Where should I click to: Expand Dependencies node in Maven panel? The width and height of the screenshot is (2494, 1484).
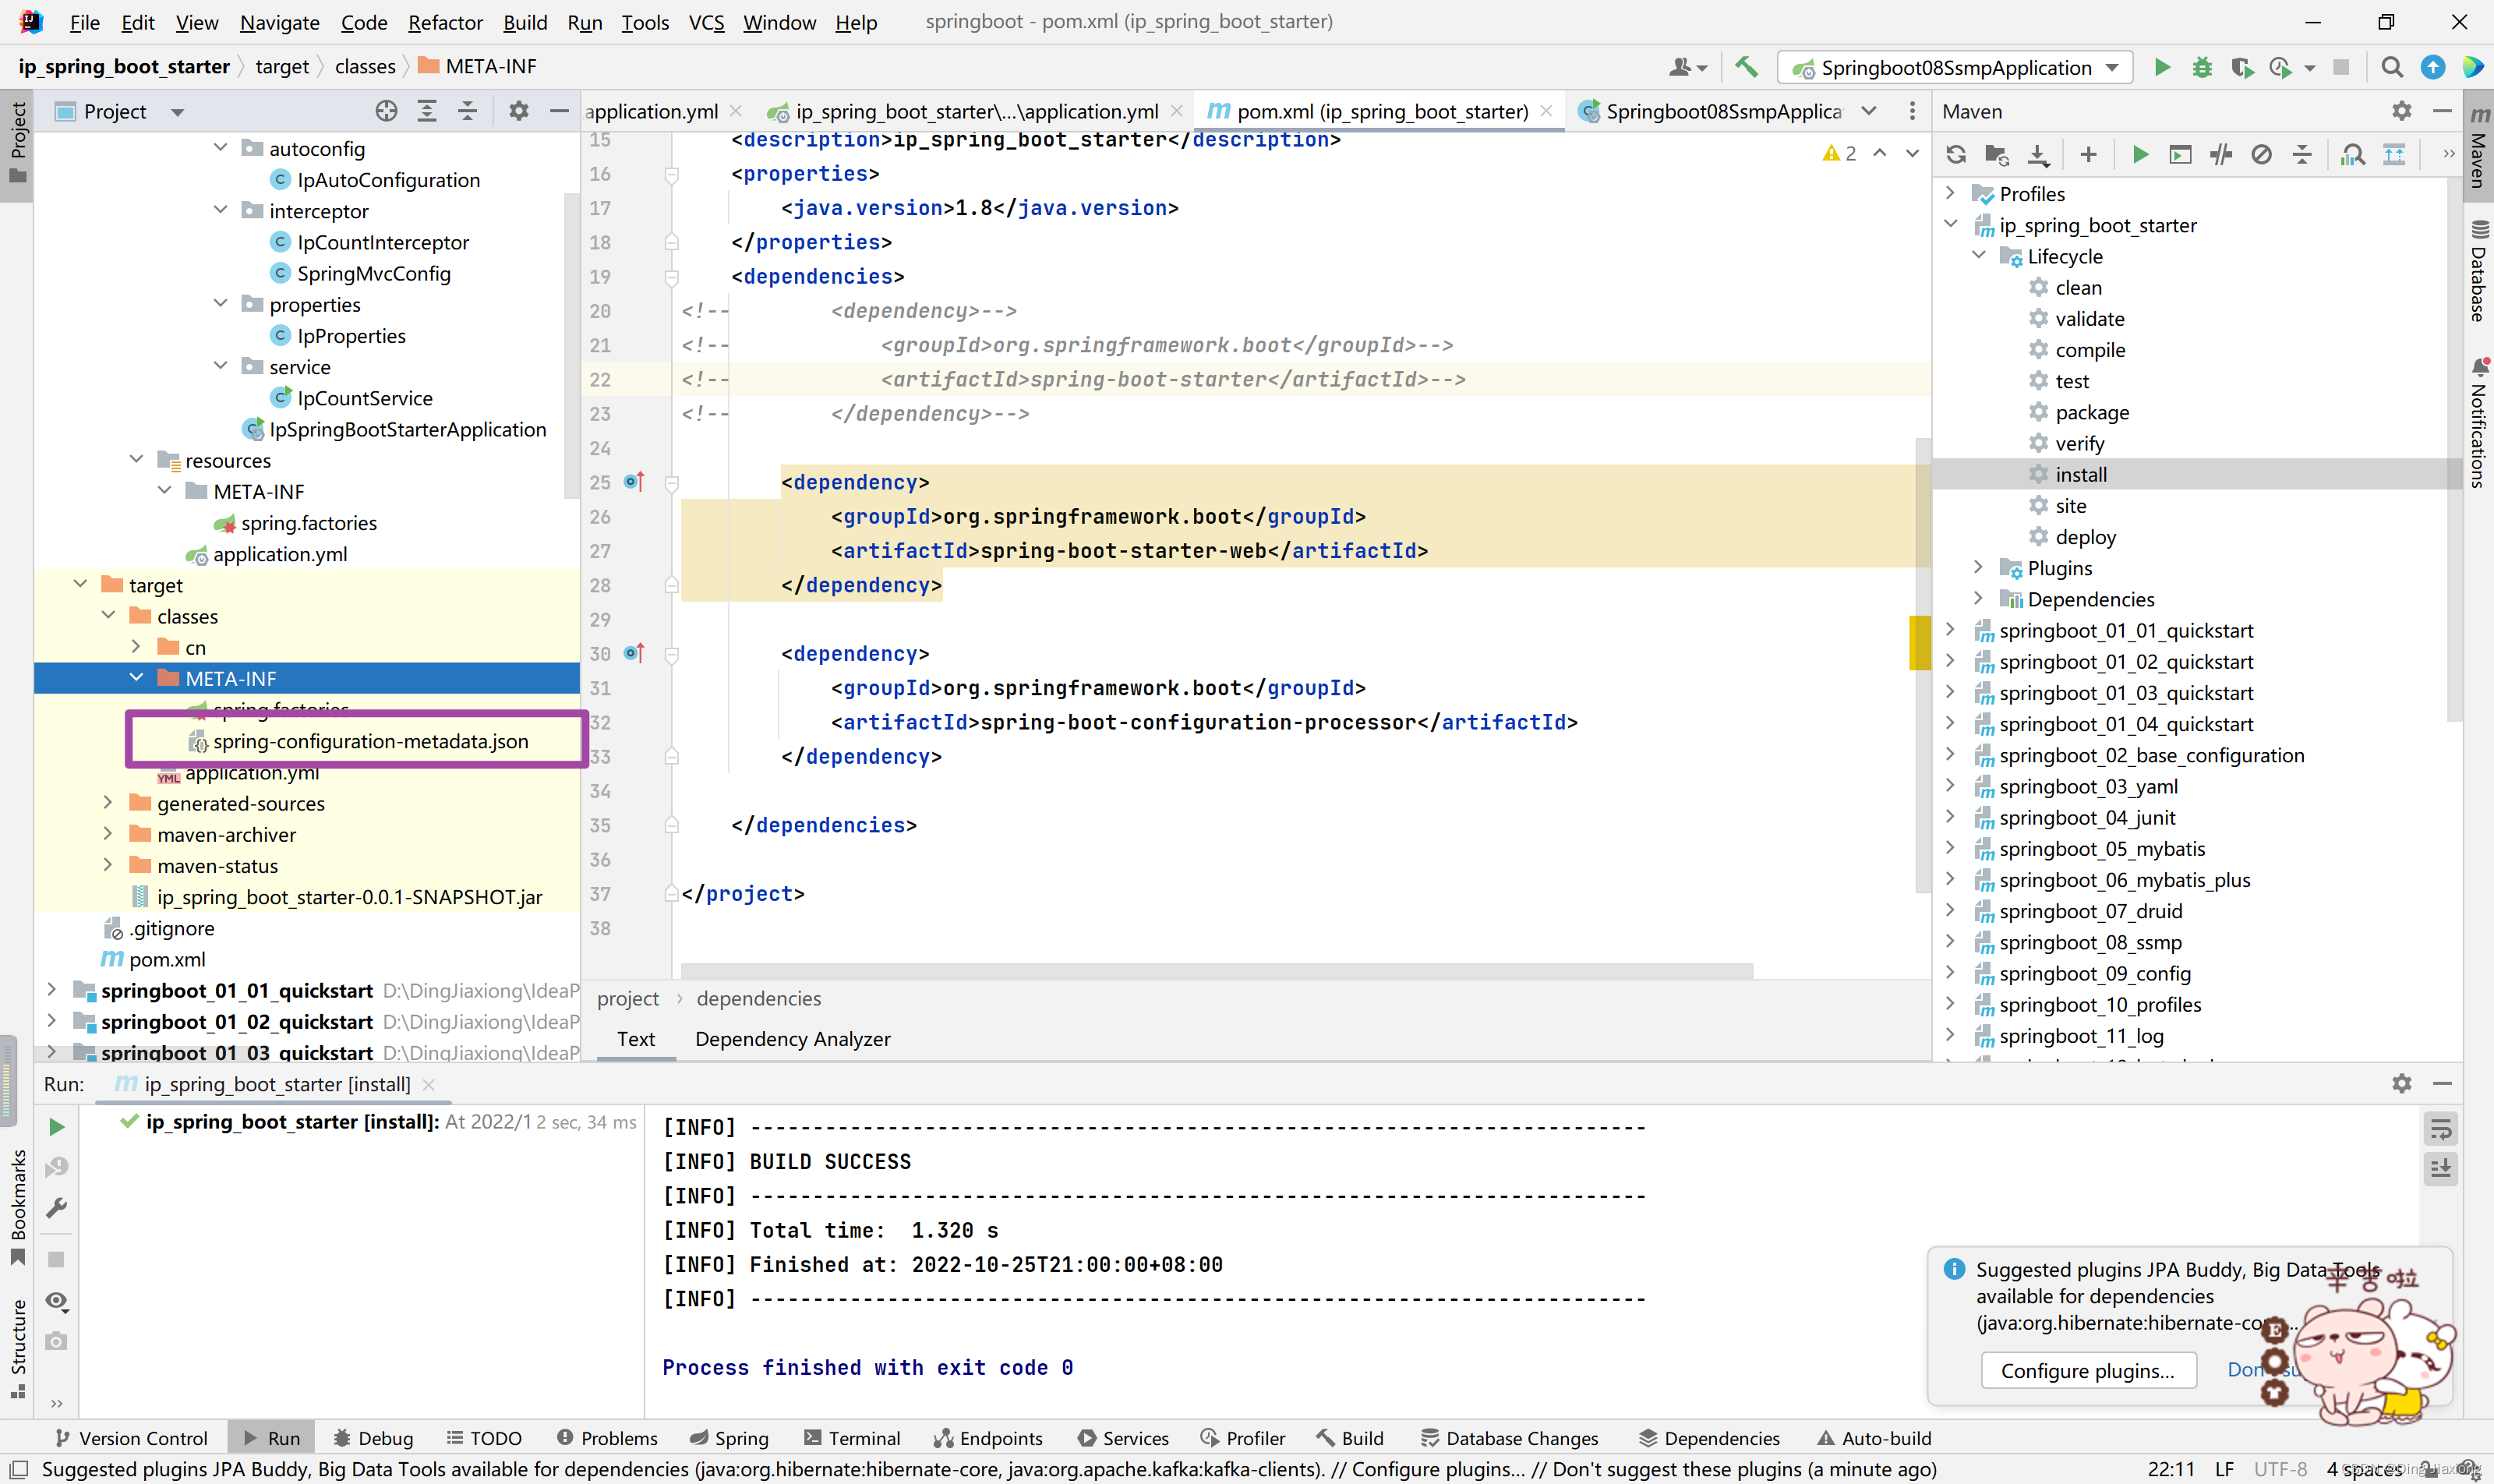coord(1978,598)
